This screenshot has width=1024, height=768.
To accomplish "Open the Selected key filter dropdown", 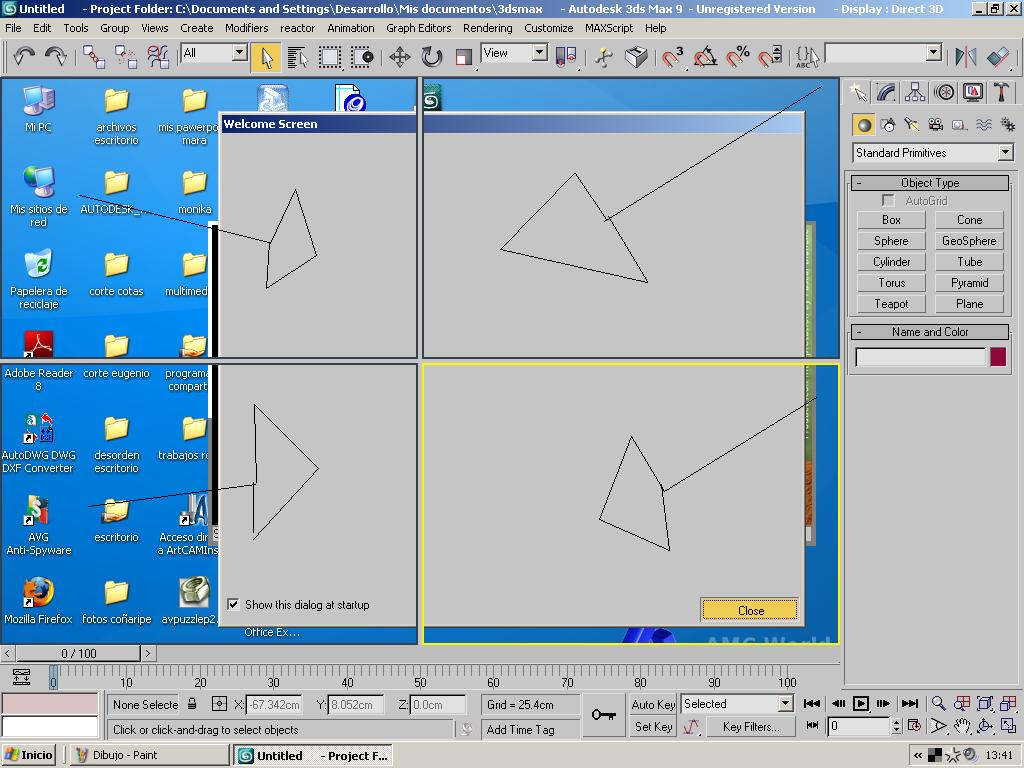I will point(786,704).
